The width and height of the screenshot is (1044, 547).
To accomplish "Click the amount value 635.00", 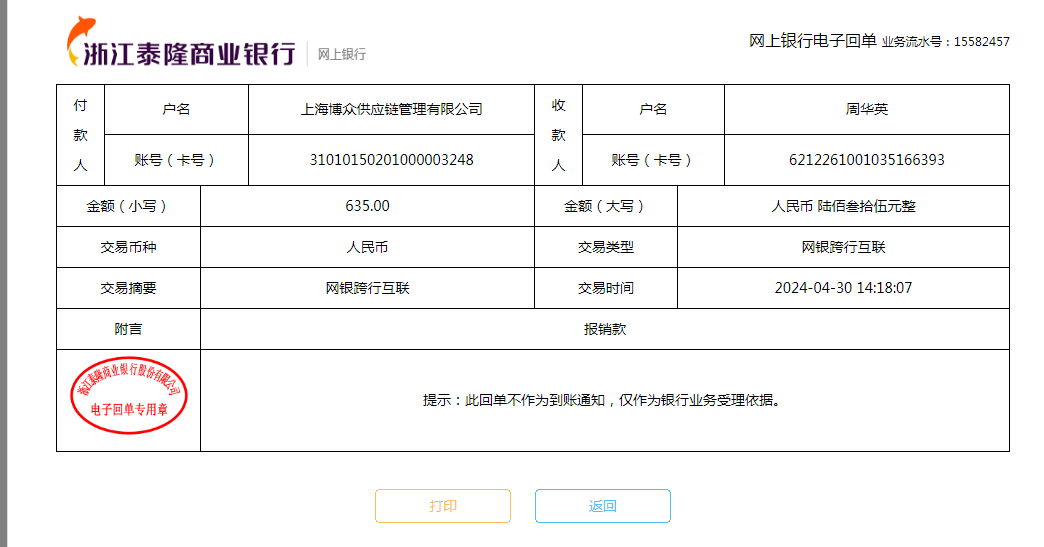I will click(x=367, y=206).
